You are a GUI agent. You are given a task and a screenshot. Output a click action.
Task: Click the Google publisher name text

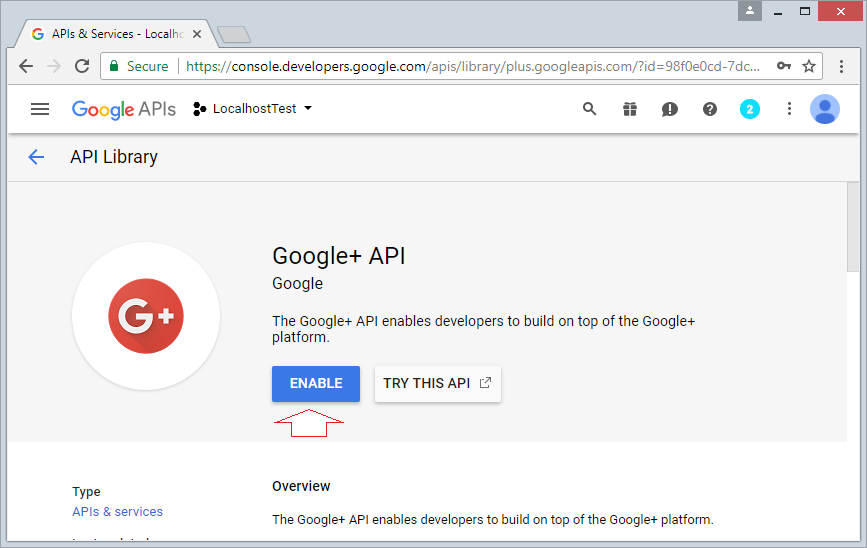coord(297,284)
